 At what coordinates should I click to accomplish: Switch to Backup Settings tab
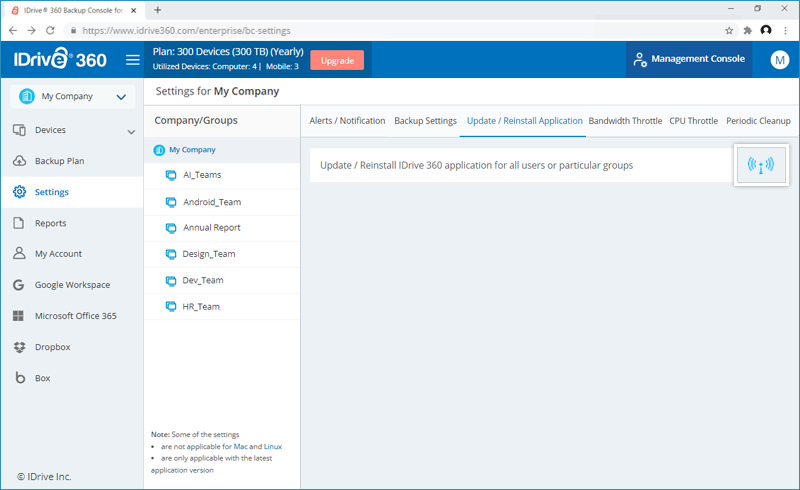(425, 121)
